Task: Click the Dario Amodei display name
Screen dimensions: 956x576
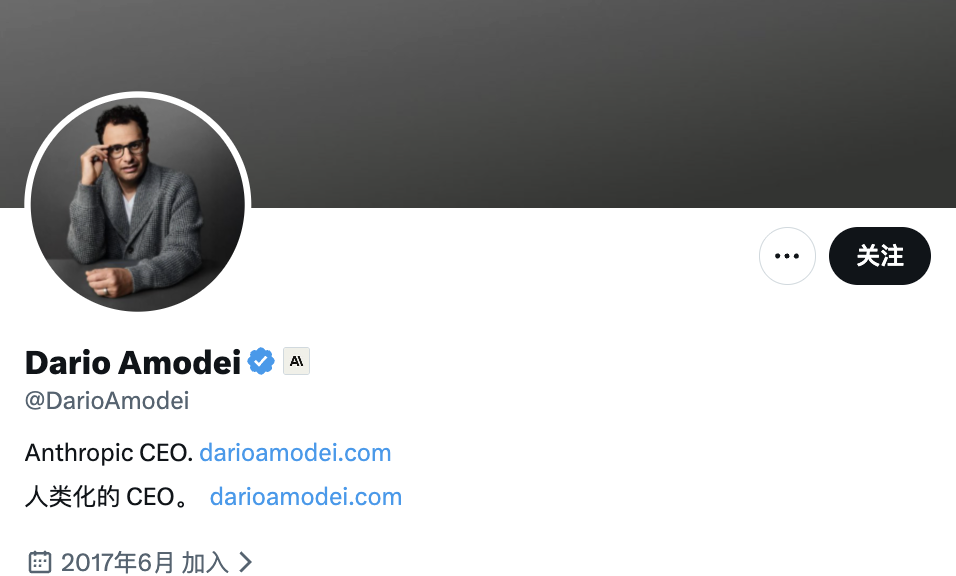Action: tap(133, 363)
